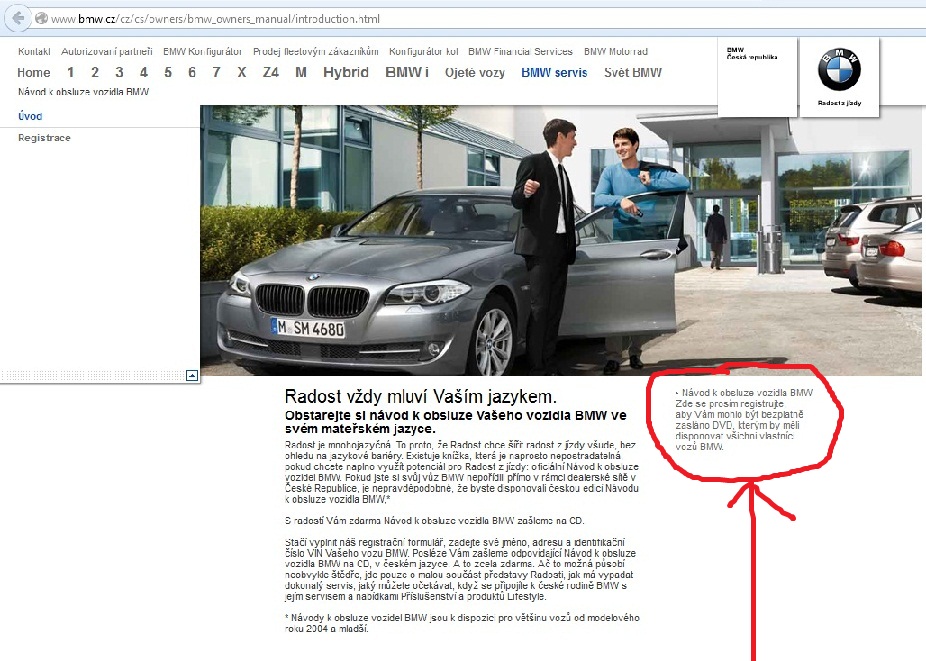Open the Ojeté vozy menu
Screen dimensions: 926x661
pyautogui.click(x=475, y=73)
